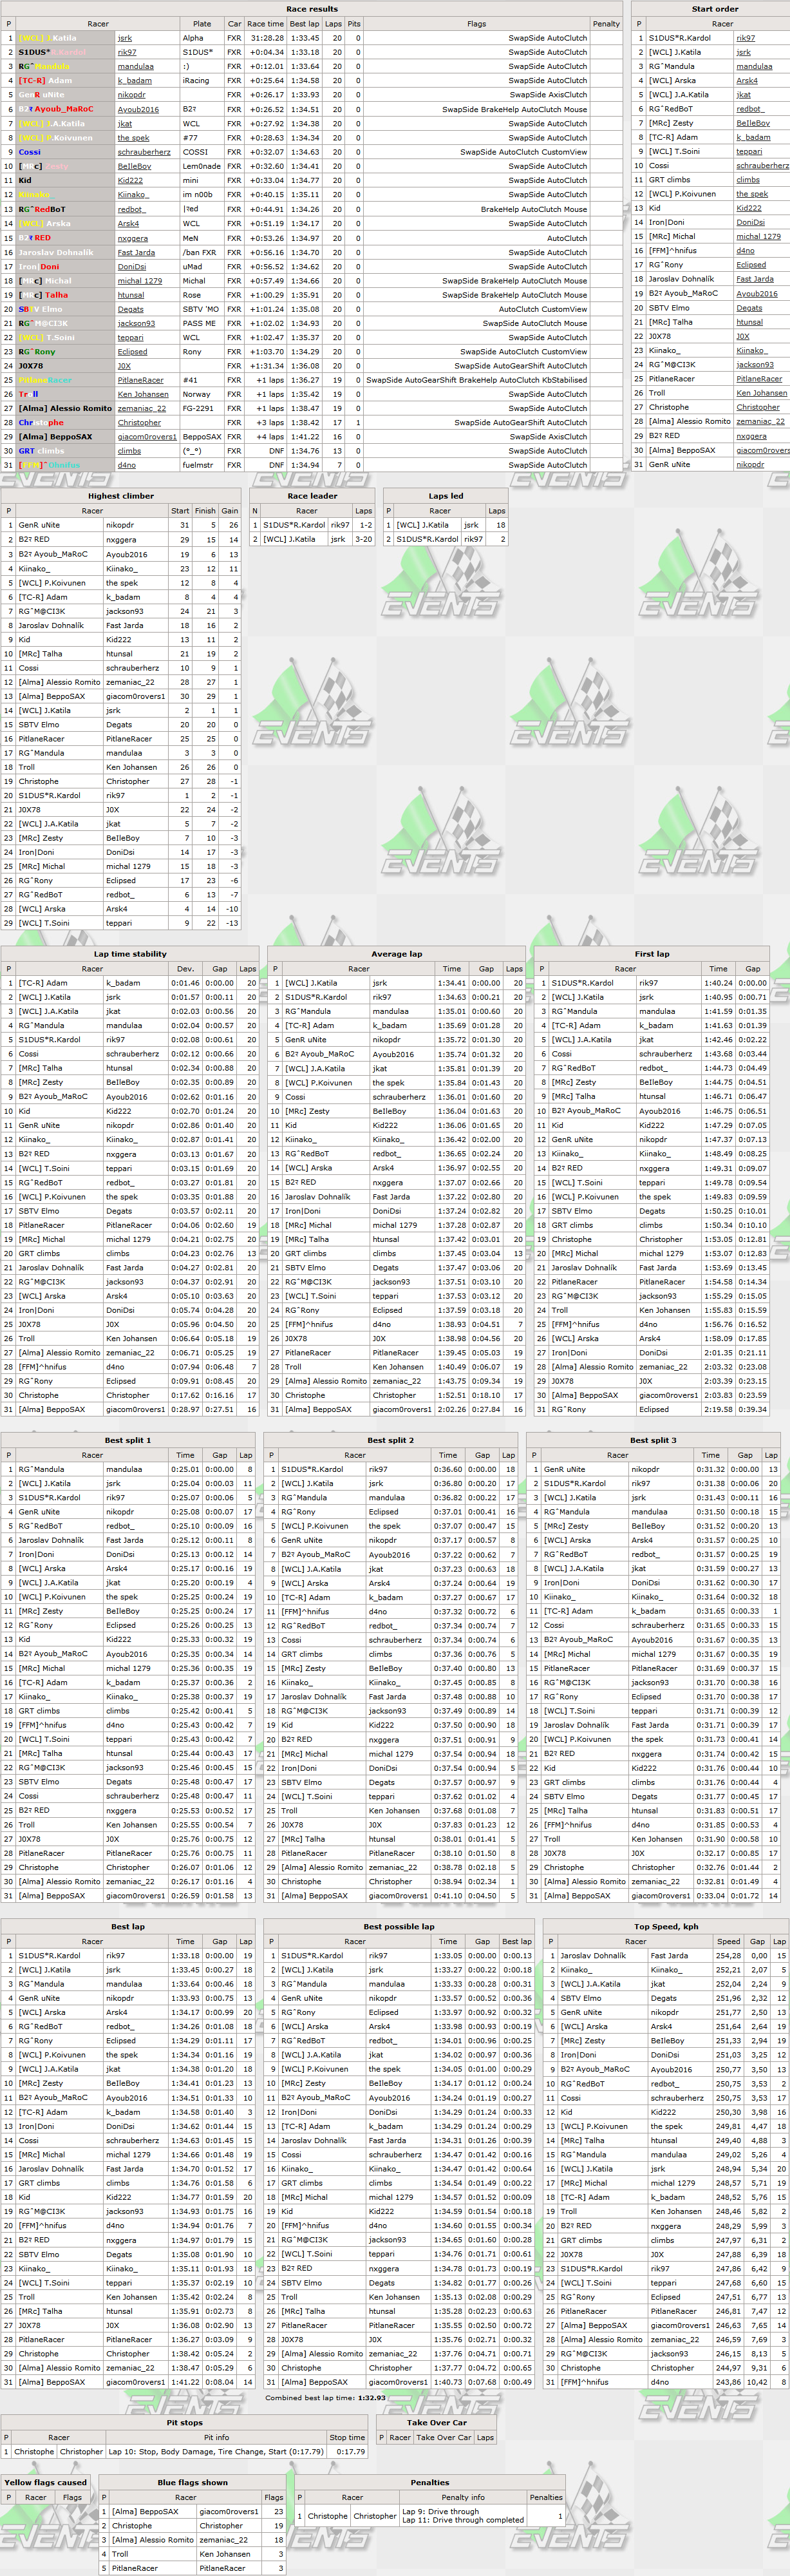This screenshot has width=790, height=2576.
Task: Select the Best split 1 title
Action: 128,1440
